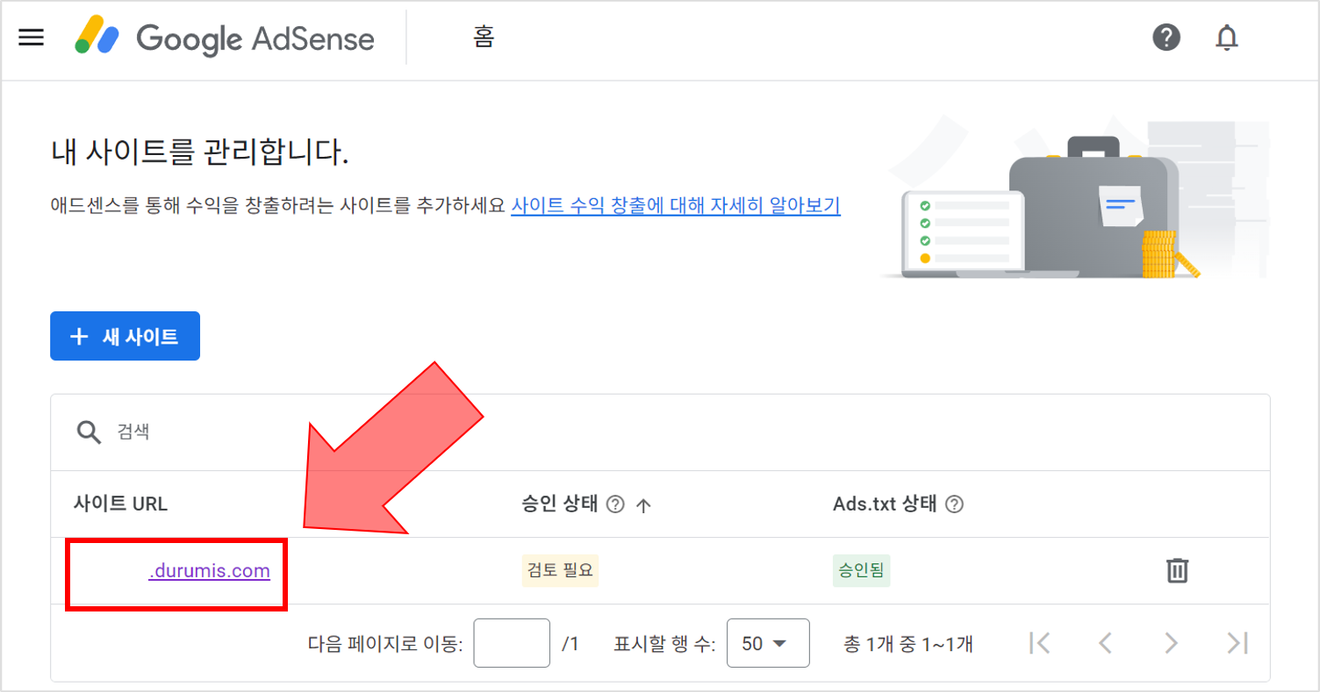Delete the durumis.com site with trash icon

(1178, 571)
